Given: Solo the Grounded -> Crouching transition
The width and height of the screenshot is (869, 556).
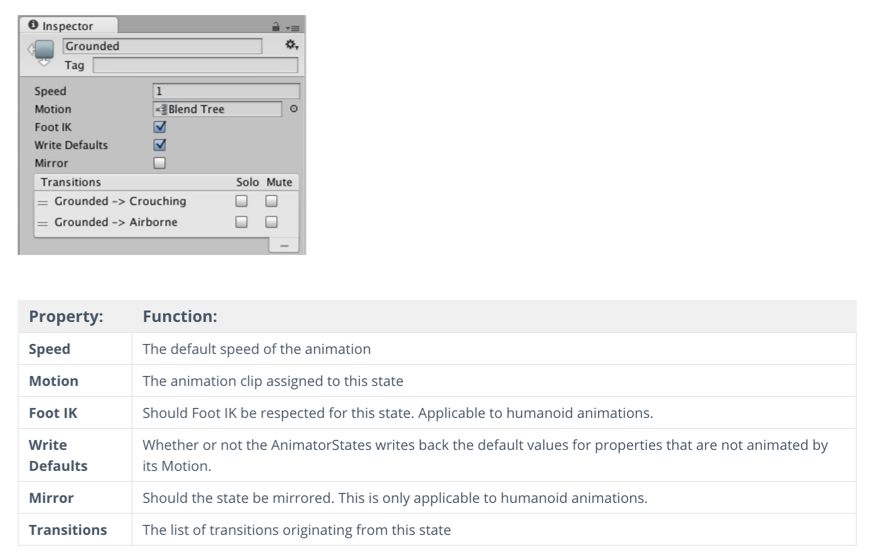Looking at the screenshot, I should [242, 201].
